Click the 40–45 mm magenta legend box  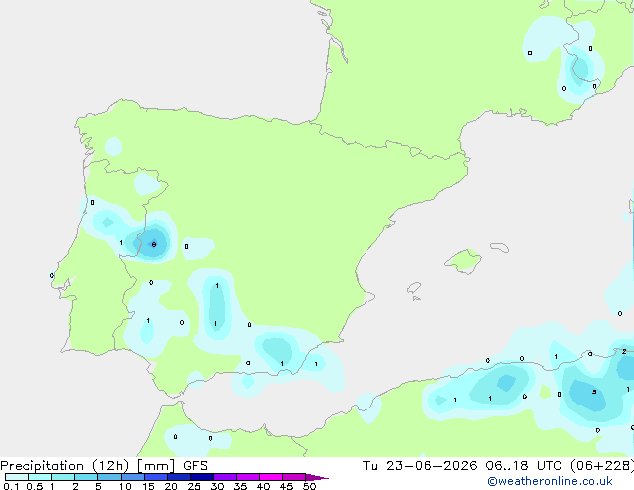click(271, 477)
